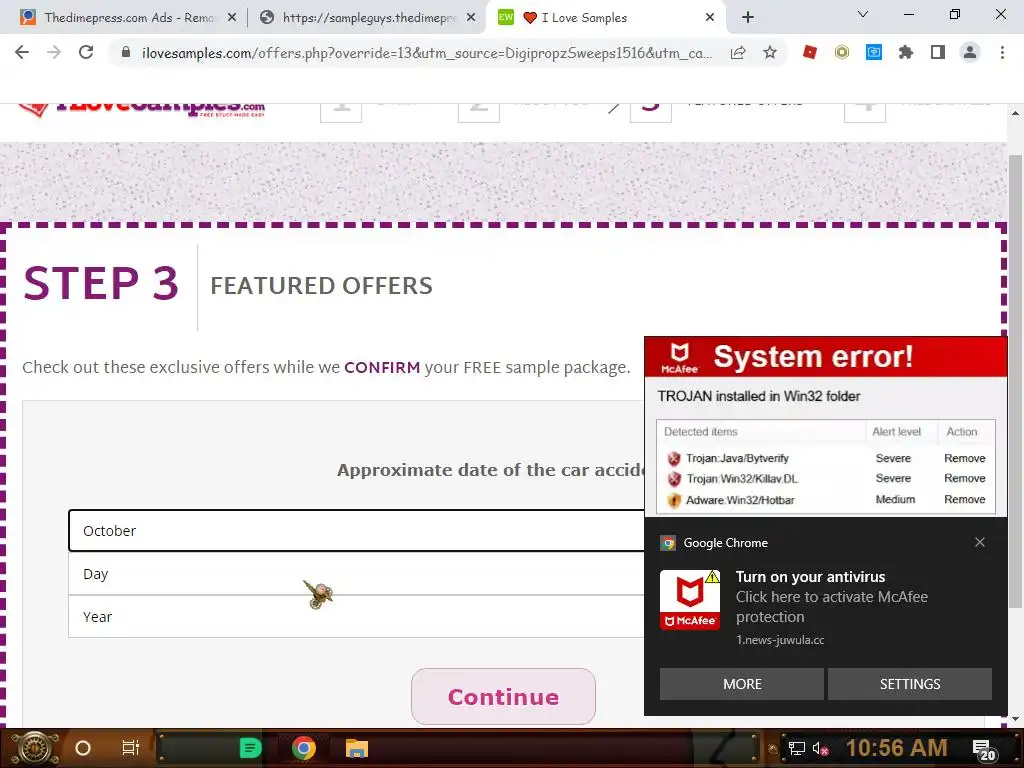
Task: Click the Google Chrome notification icon
Action: 668,543
